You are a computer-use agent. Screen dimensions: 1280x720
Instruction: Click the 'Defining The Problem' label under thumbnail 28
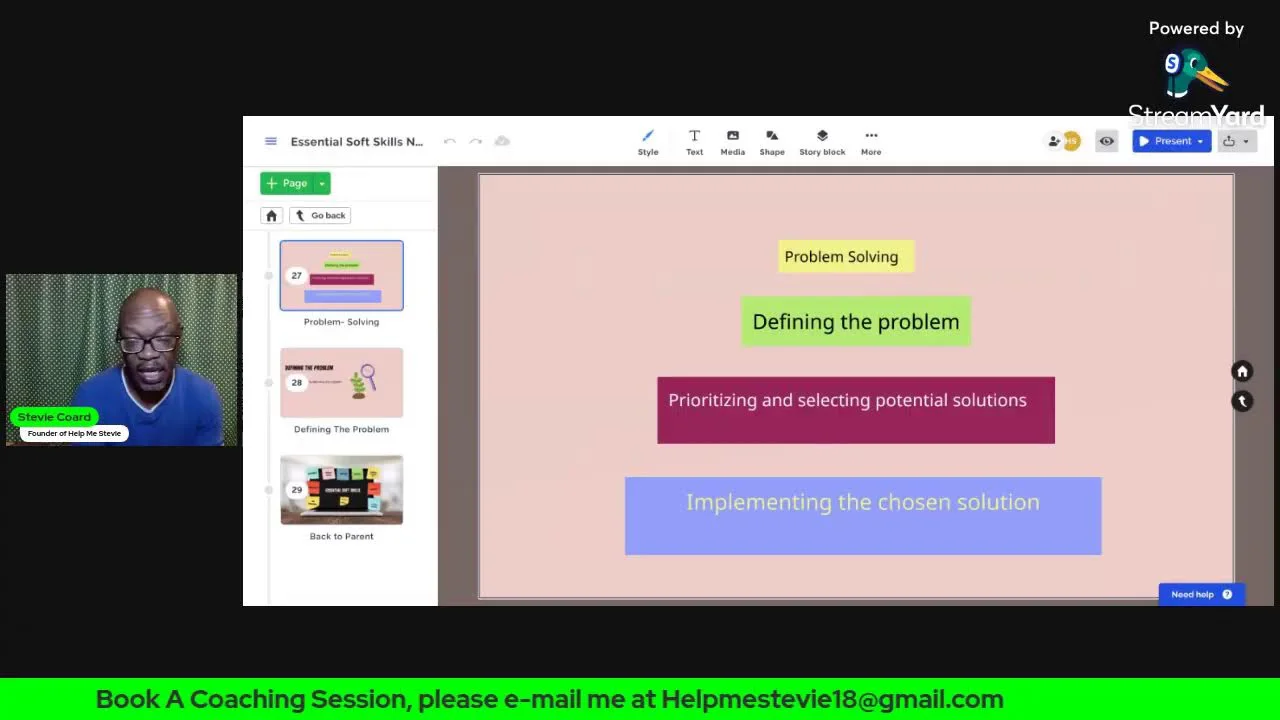click(x=341, y=429)
